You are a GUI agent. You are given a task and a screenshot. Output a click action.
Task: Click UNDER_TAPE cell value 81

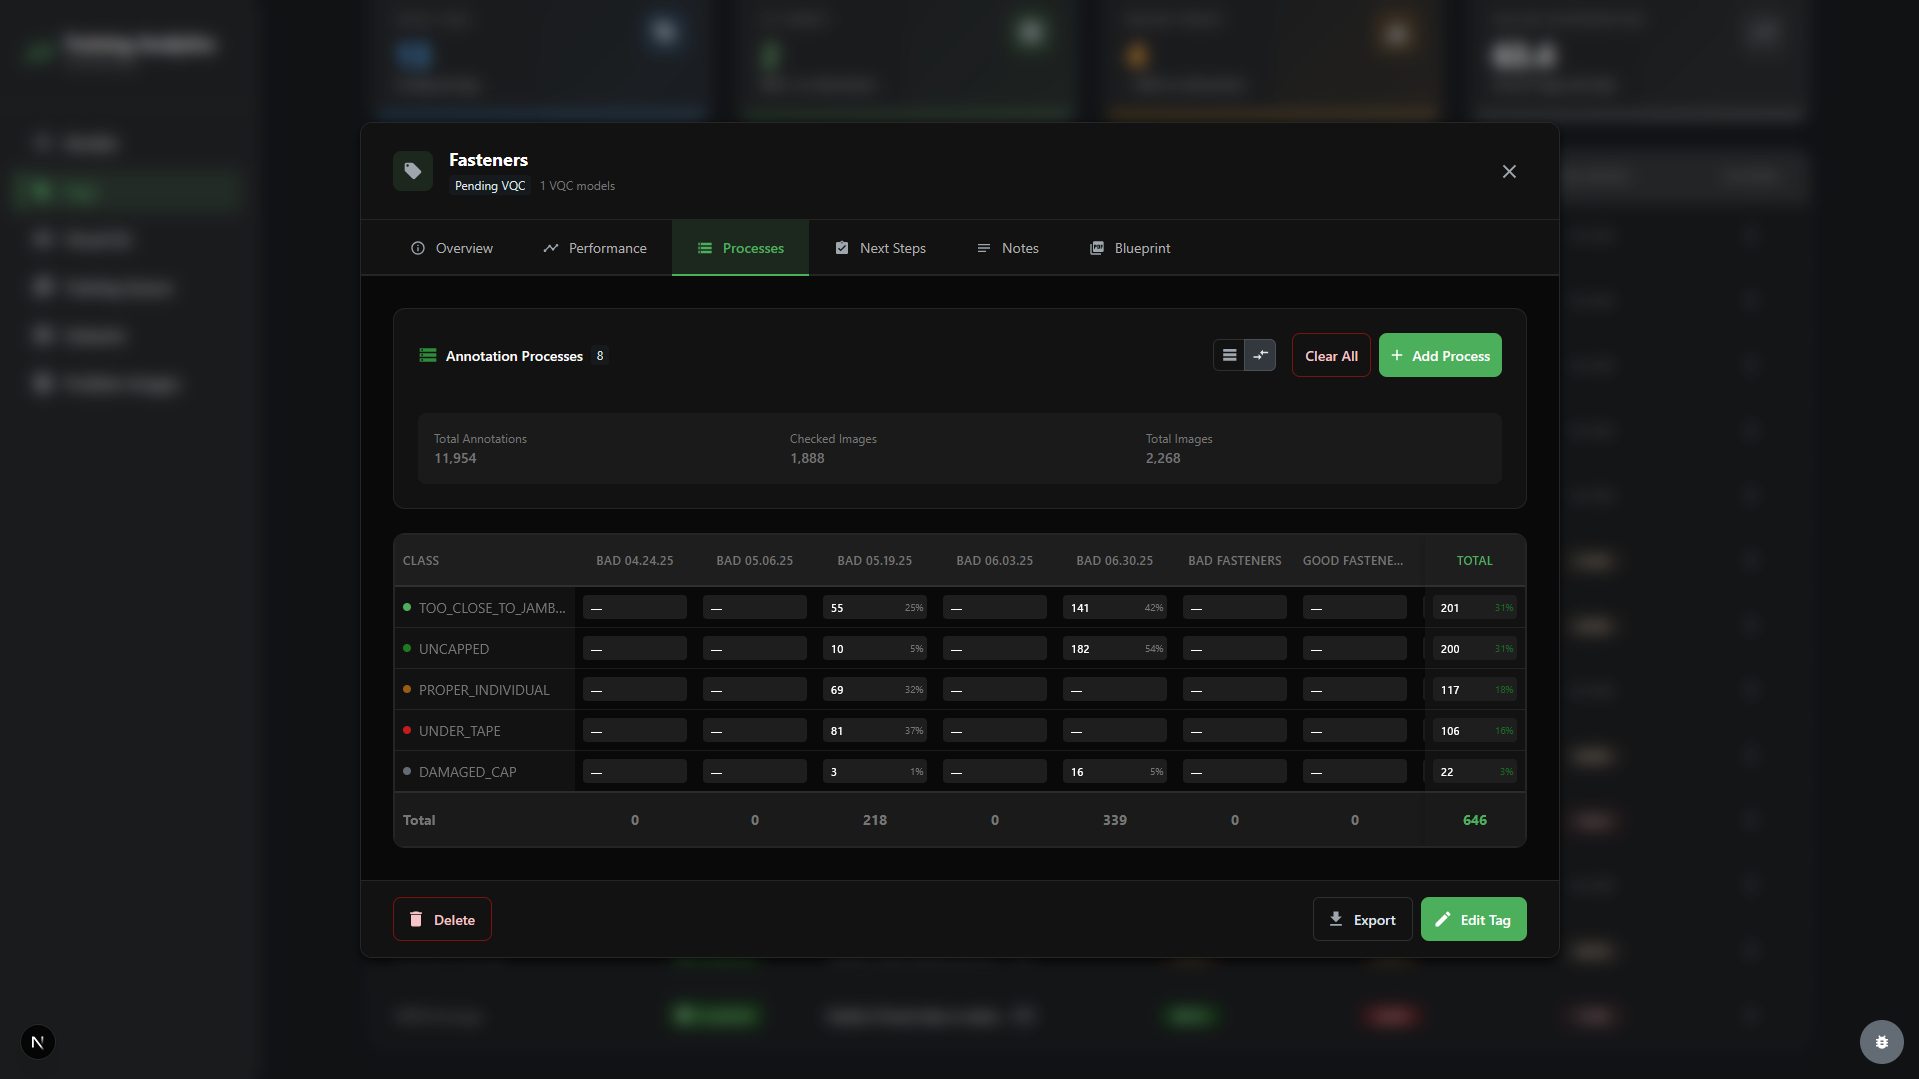tap(875, 730)
